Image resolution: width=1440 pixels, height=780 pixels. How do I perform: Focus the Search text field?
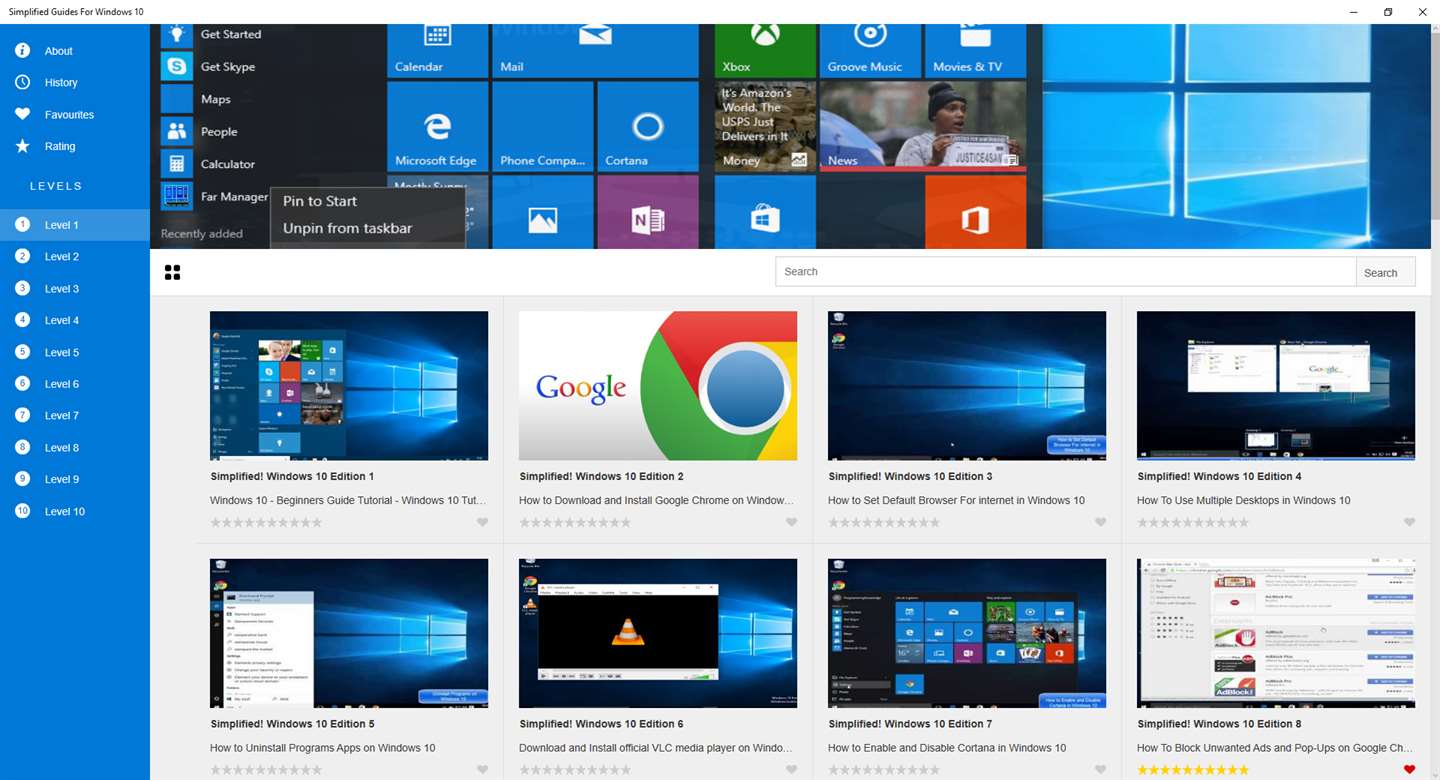click(1066, 272)
